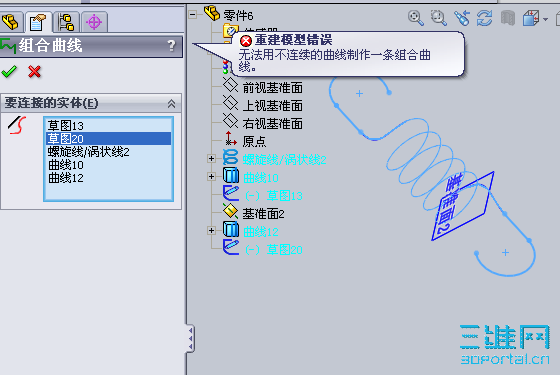
Task: Click the sketch icon of 草图13
Action: click(231, 193)
